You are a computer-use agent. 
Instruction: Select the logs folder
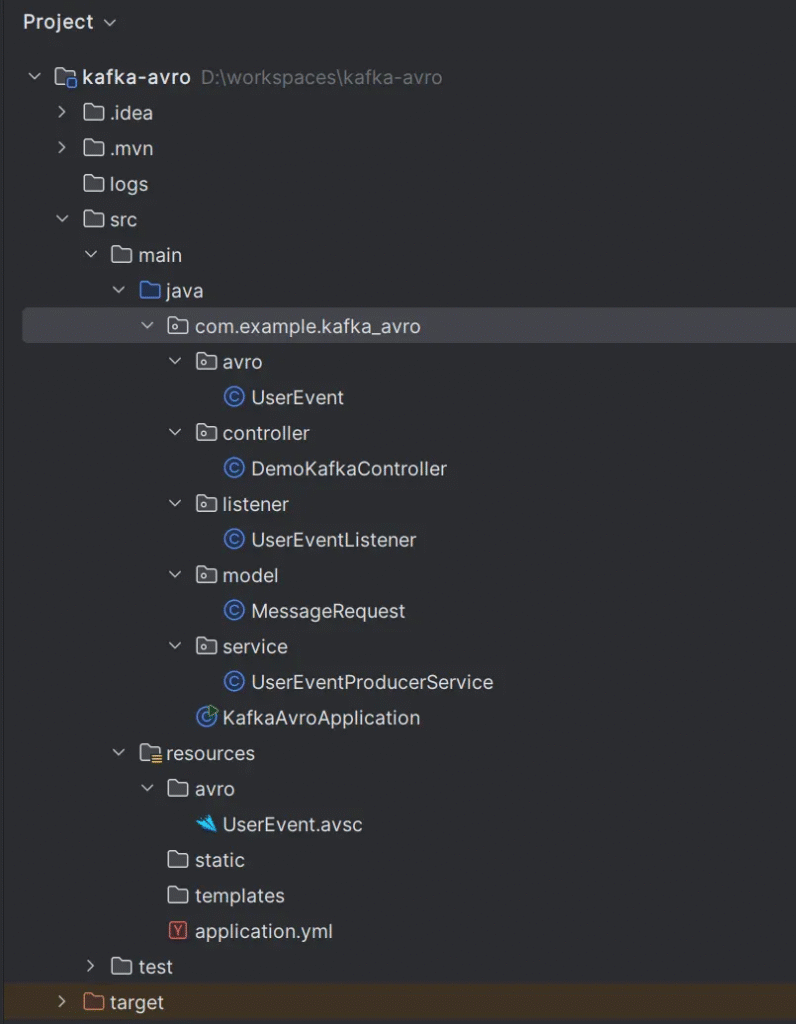coord(128,184)
